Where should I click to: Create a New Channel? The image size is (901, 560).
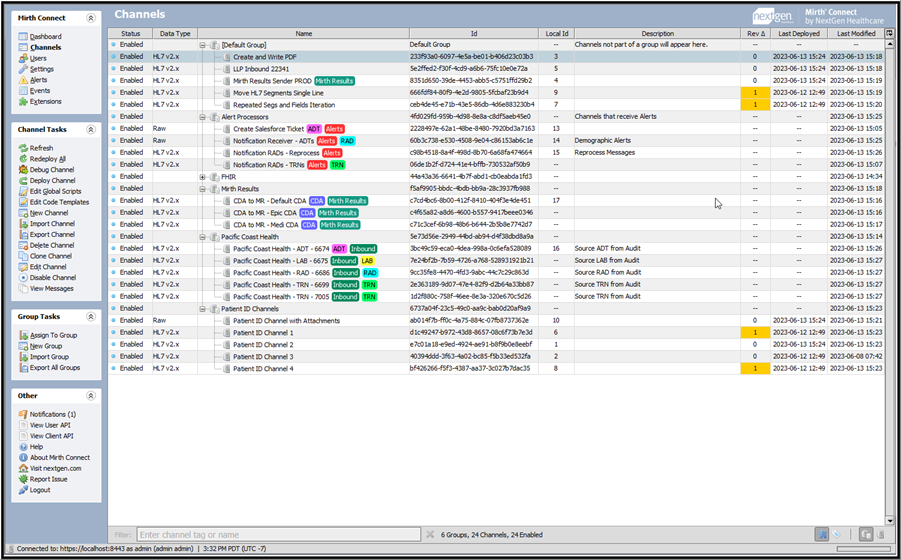[x=49, y=213]
